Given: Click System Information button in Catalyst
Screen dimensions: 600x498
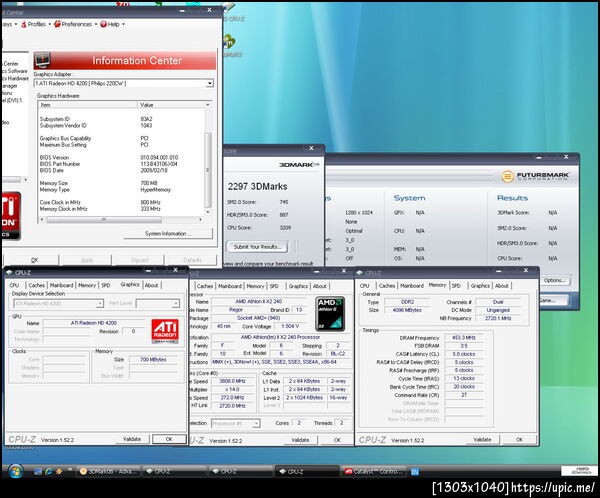Looking at the screenshot, I should pos(168,233).
